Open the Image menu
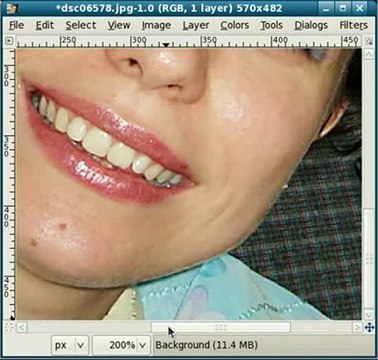 coord(156,25)
